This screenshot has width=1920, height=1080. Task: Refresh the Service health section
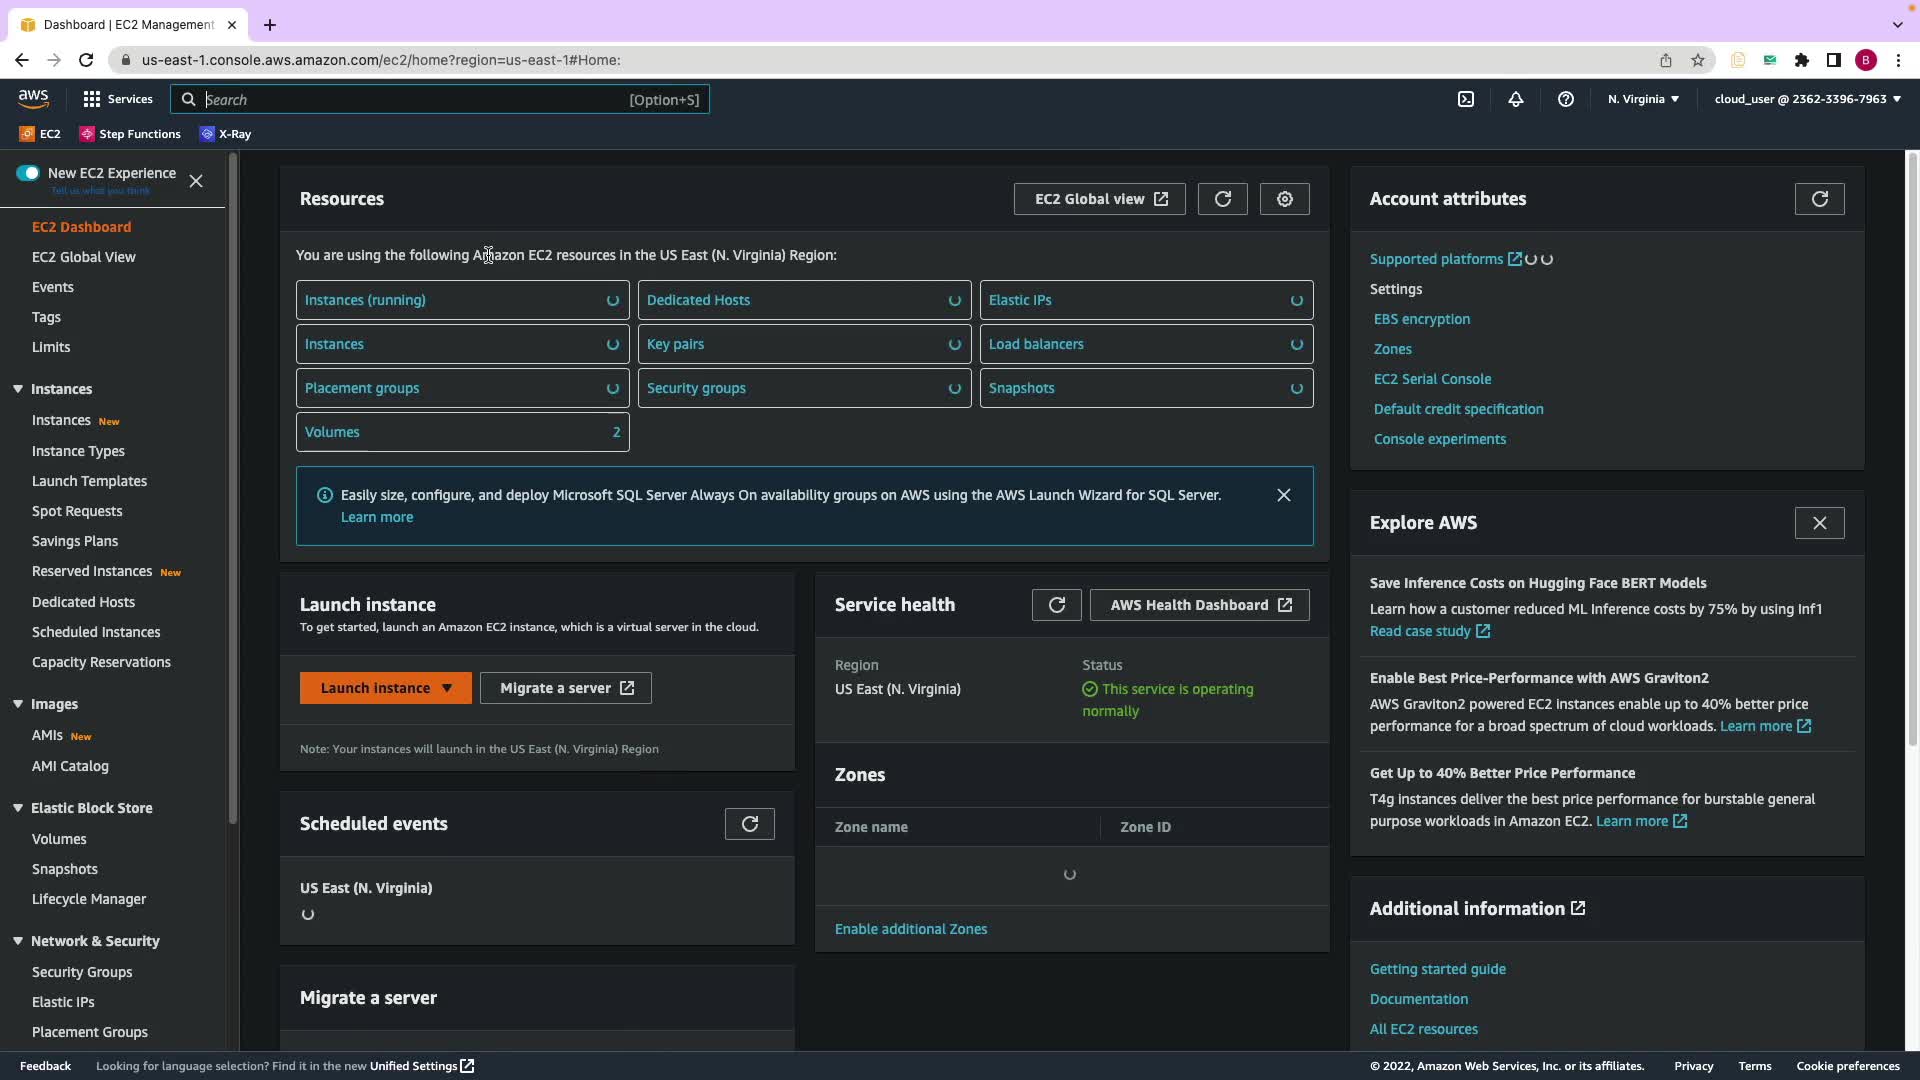(x=1056, y=605)
